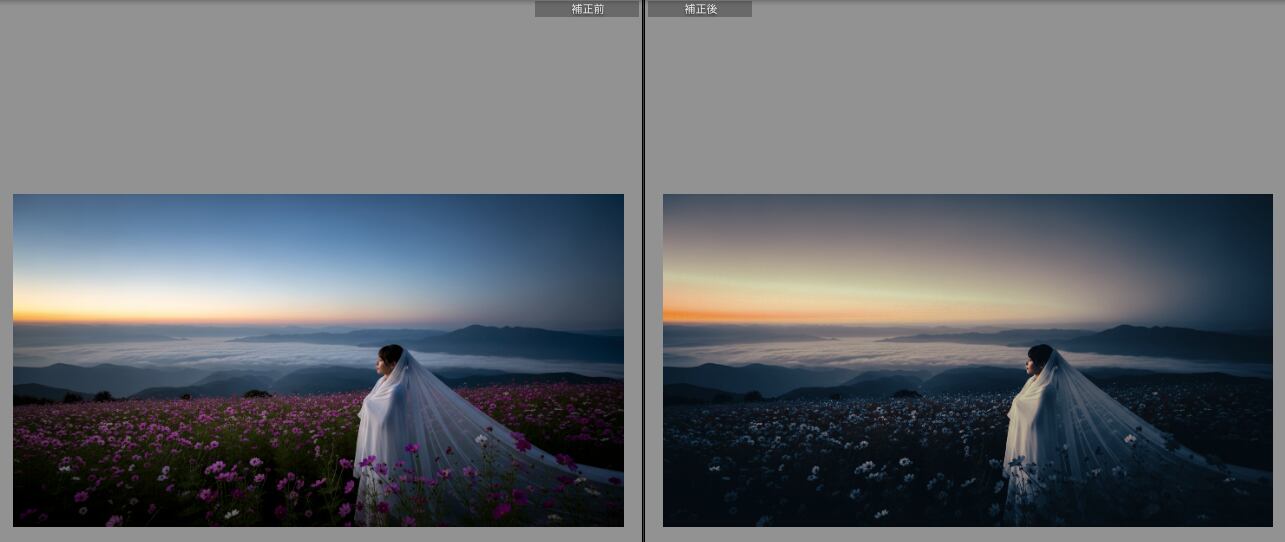Screen dimensions: 1285x542
Task: Select the woman's face in the before photo
Action: 384,362
